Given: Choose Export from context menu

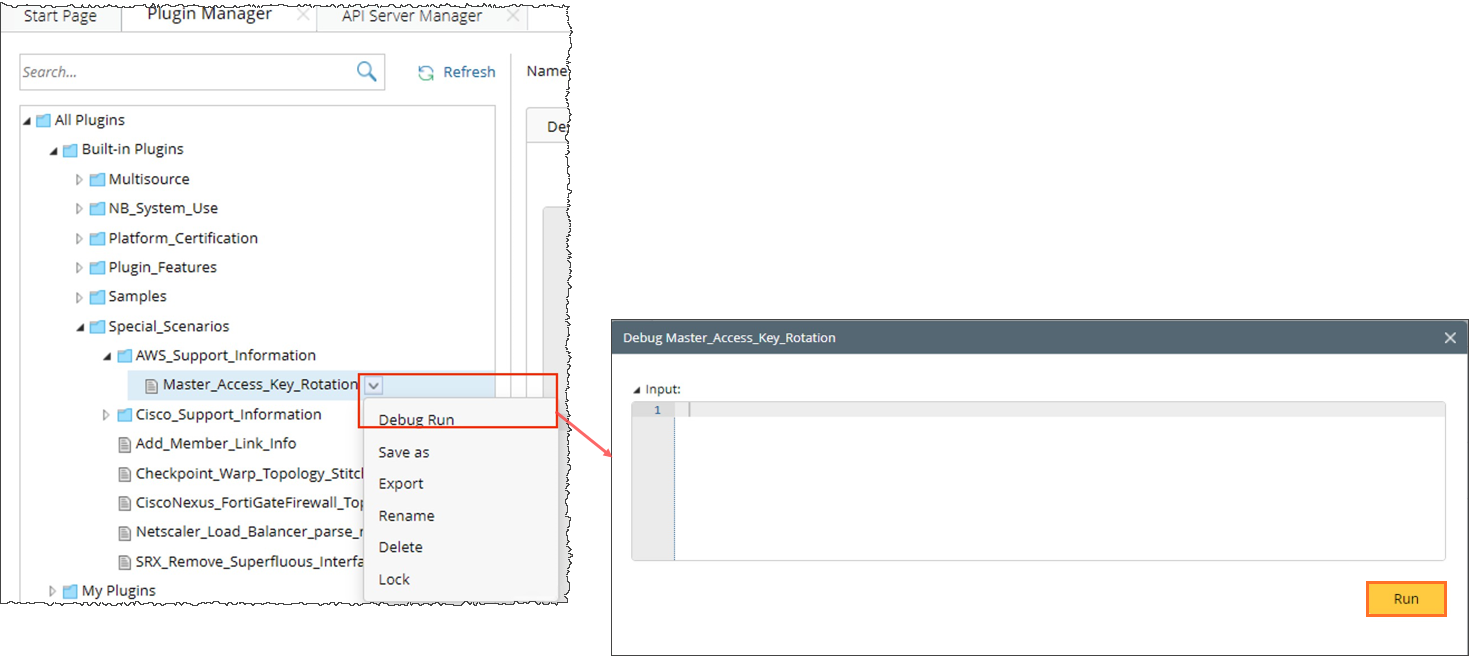Looking at the screenshot, I should (x=401, y=484).
